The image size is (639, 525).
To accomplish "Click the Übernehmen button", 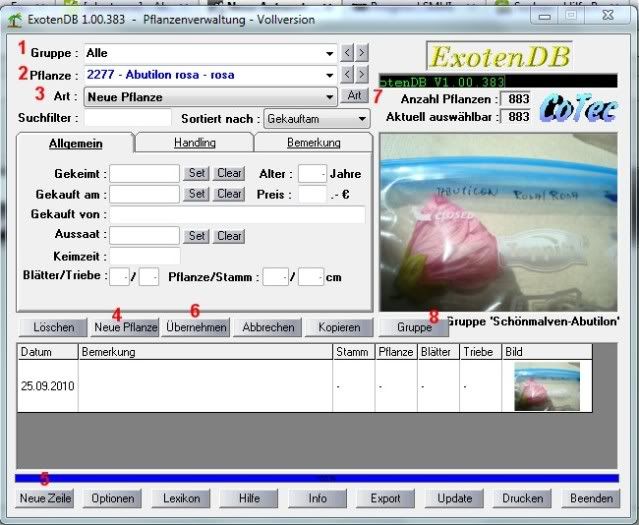I will pyautogui.click(x=197, y=327).
